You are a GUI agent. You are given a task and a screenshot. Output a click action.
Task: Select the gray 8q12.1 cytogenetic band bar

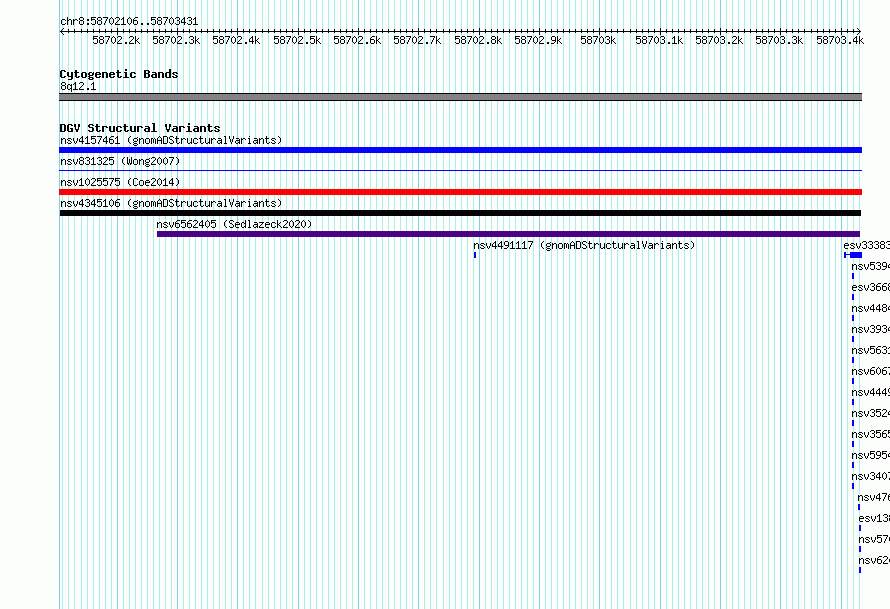460,97
